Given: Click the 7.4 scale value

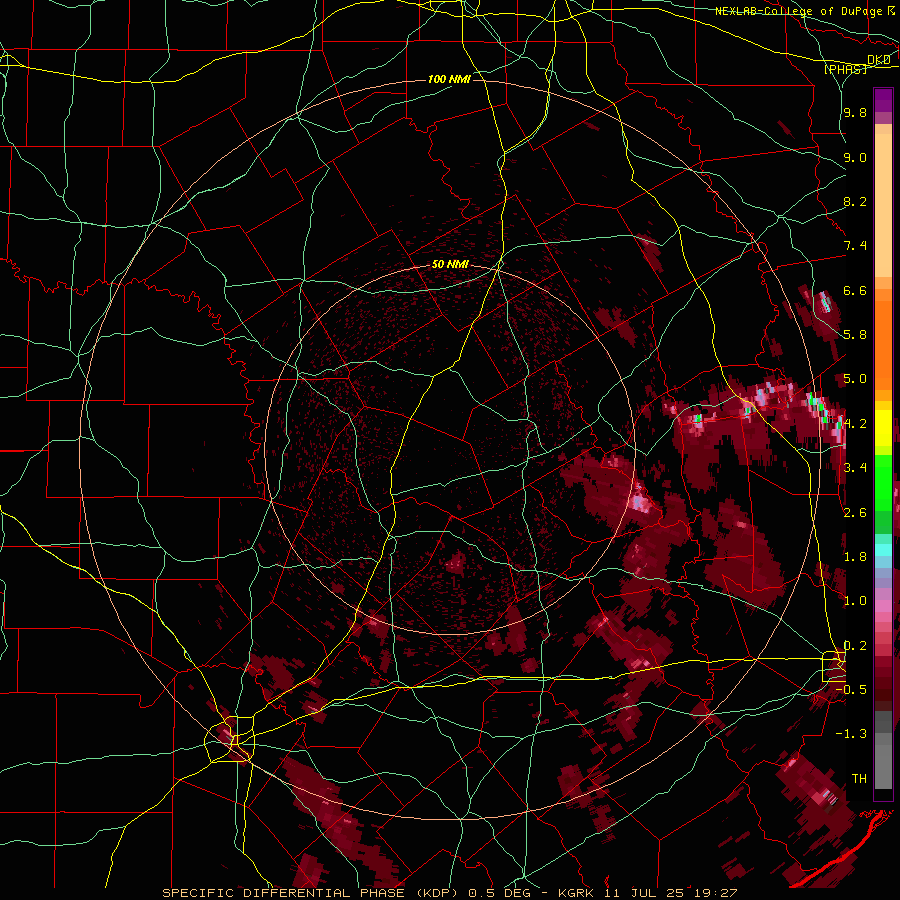Looking at the screenshot, I should click(855, 246).
